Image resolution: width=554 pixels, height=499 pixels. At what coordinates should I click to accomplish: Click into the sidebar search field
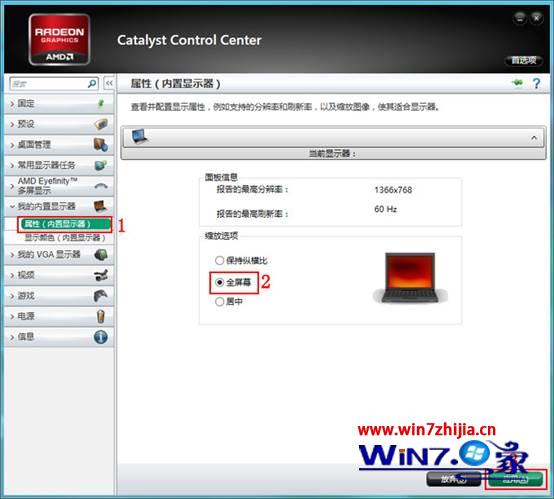(x=49, y=84)
